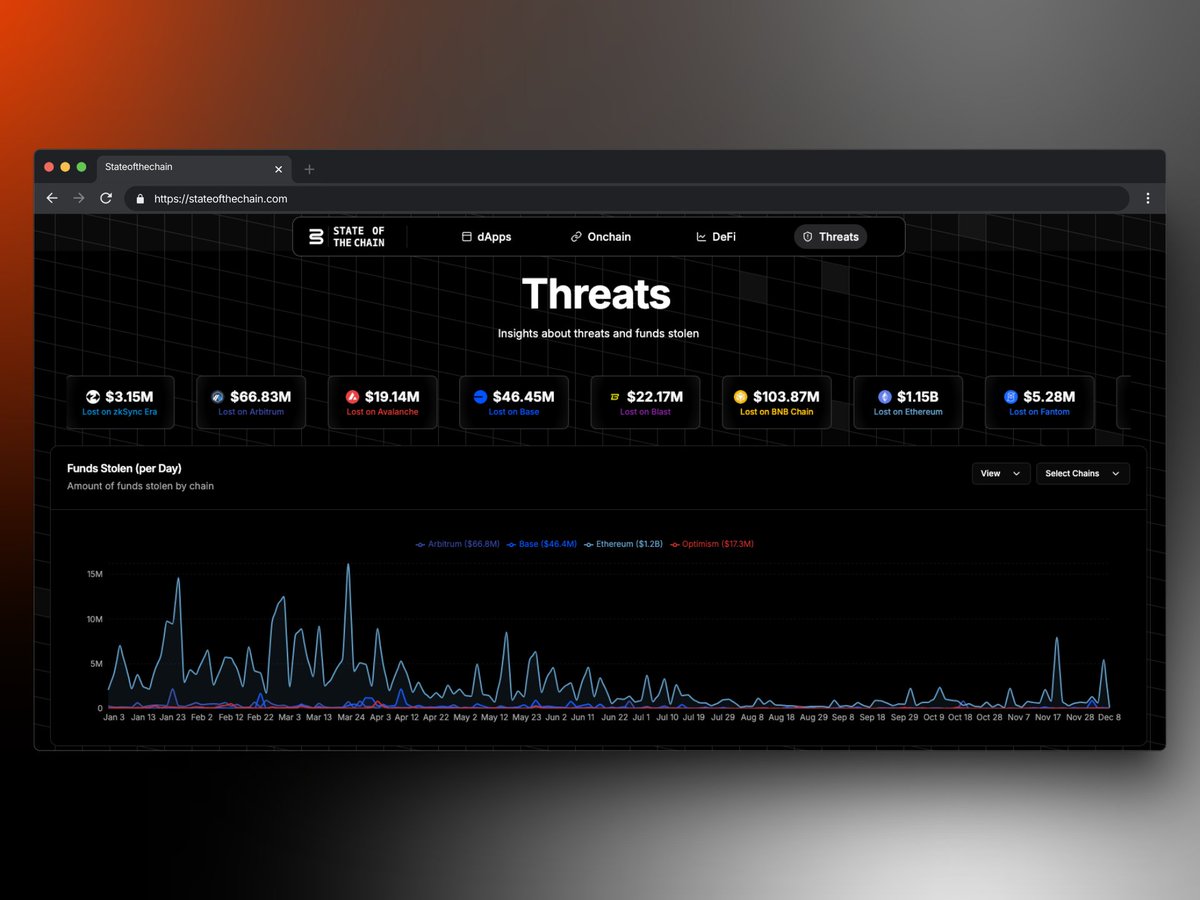
Task: Open the Onchain navigation tab
Action: pos(601,237)
